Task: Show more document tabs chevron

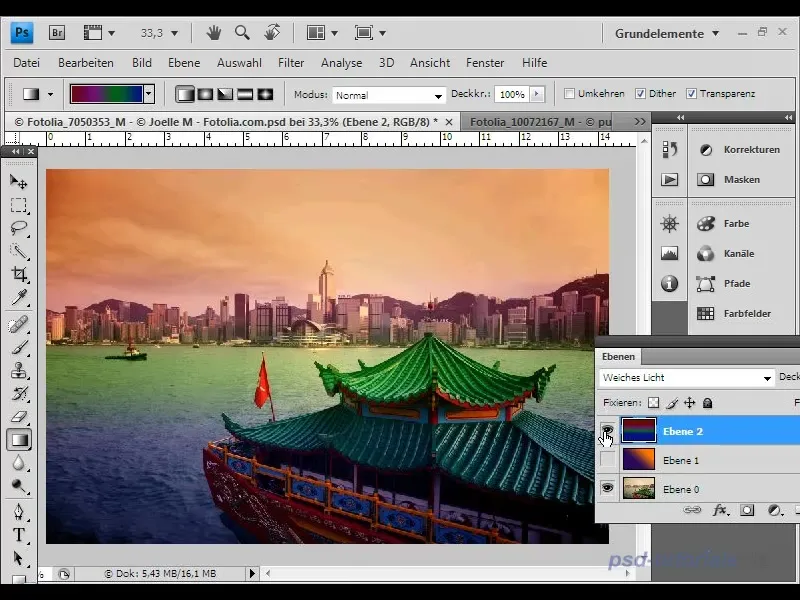Action: (x=640, y=121)
